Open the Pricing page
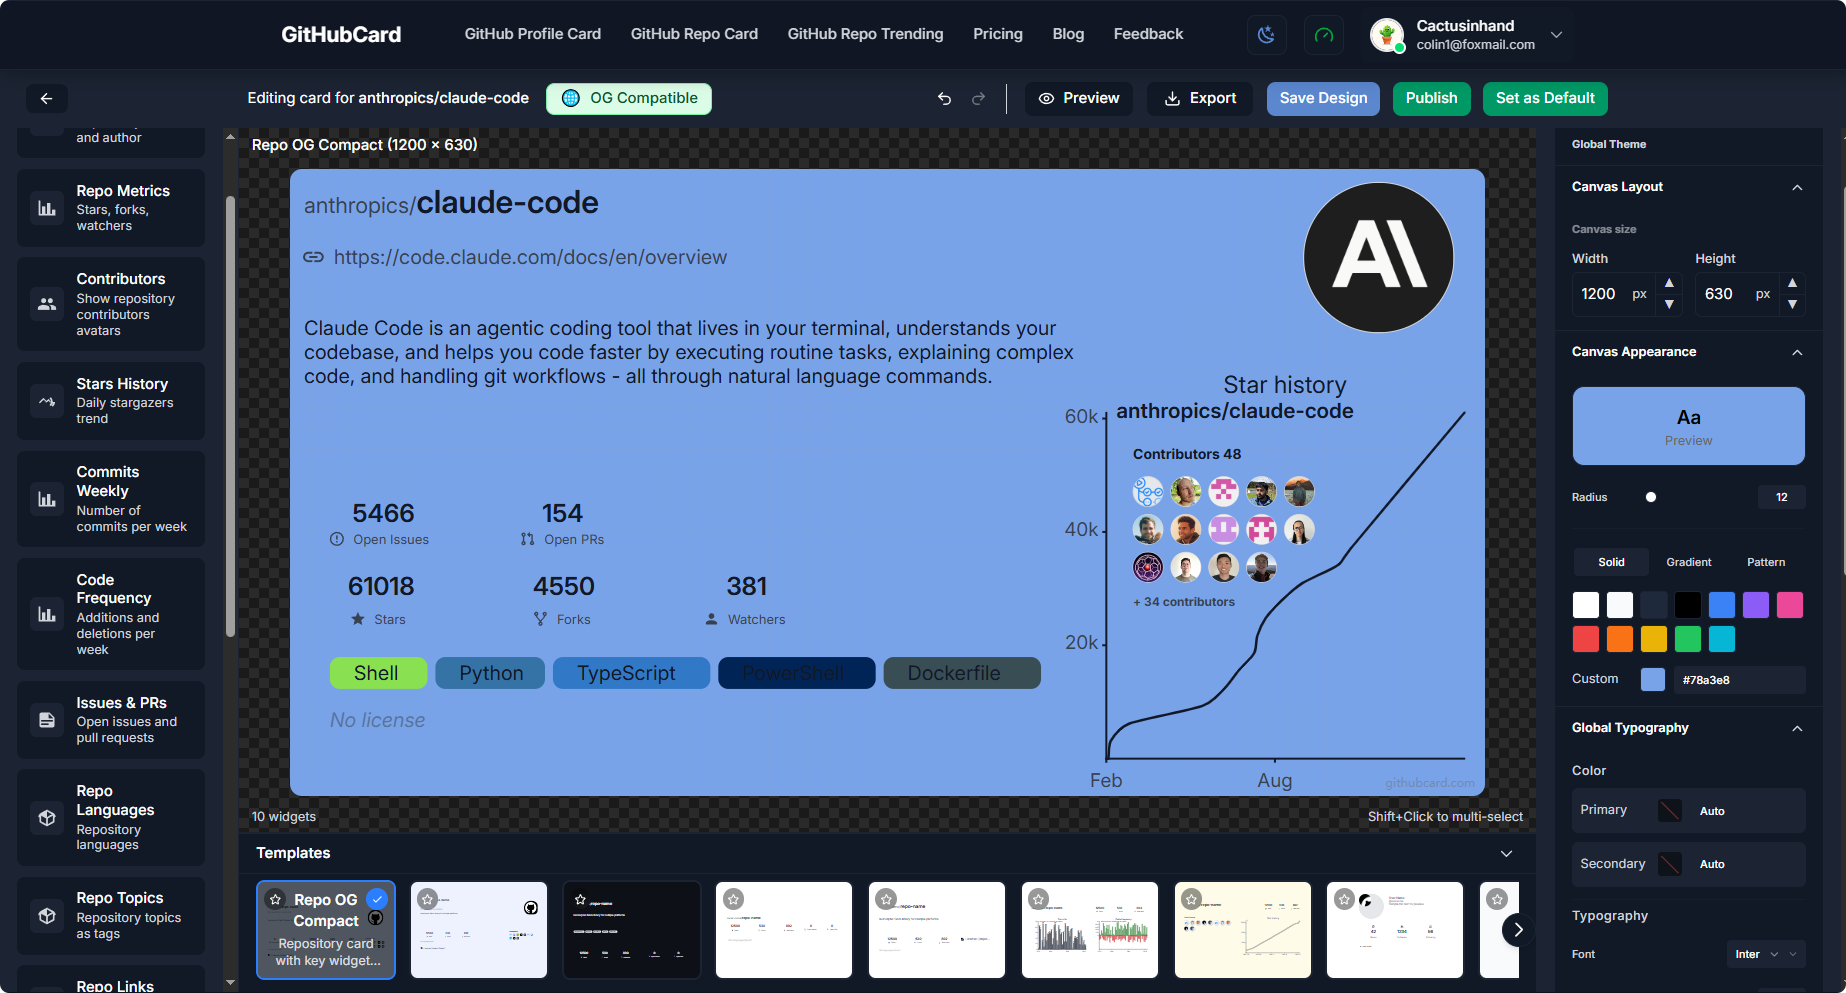The width and height of the screenshot is (1846, 993). (997, 34)
